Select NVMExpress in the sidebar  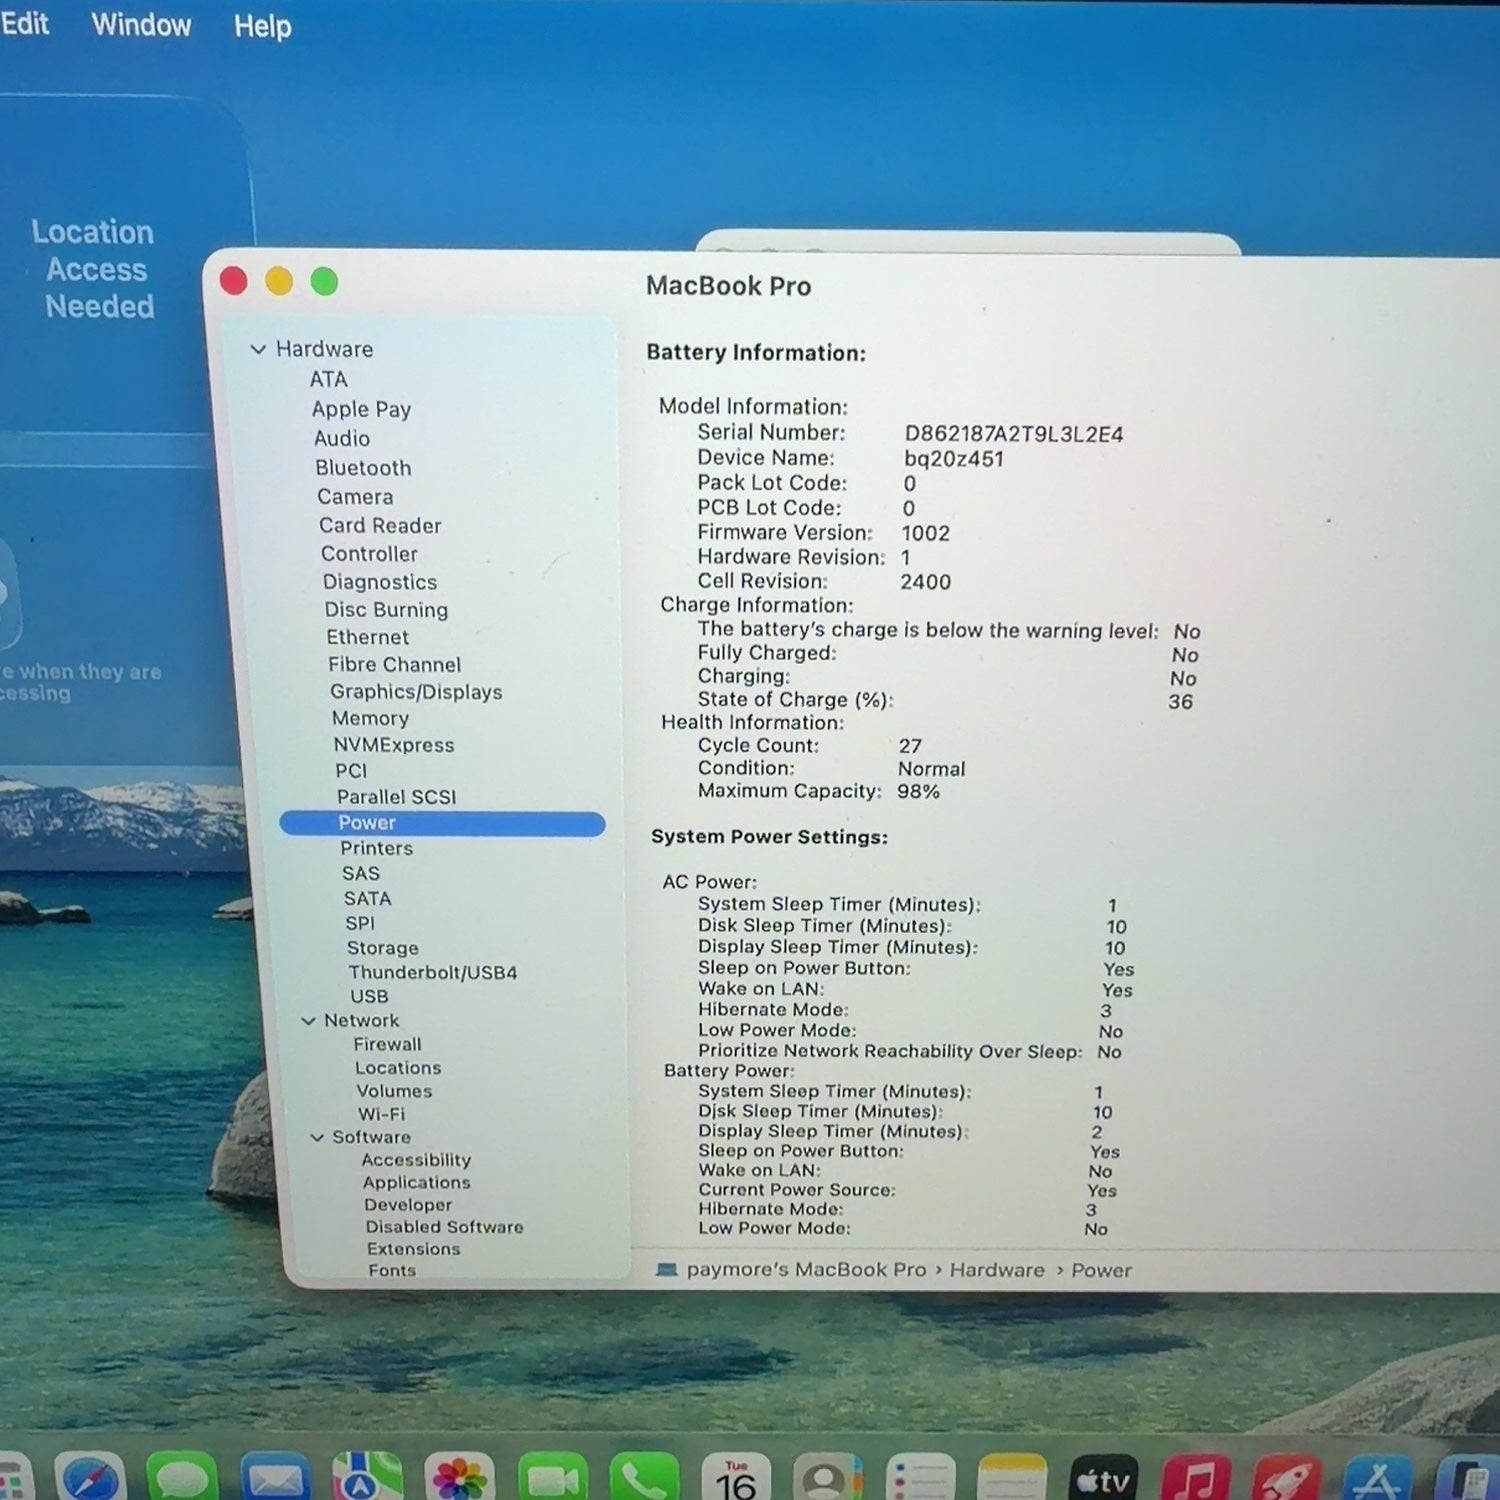[393, 745]
